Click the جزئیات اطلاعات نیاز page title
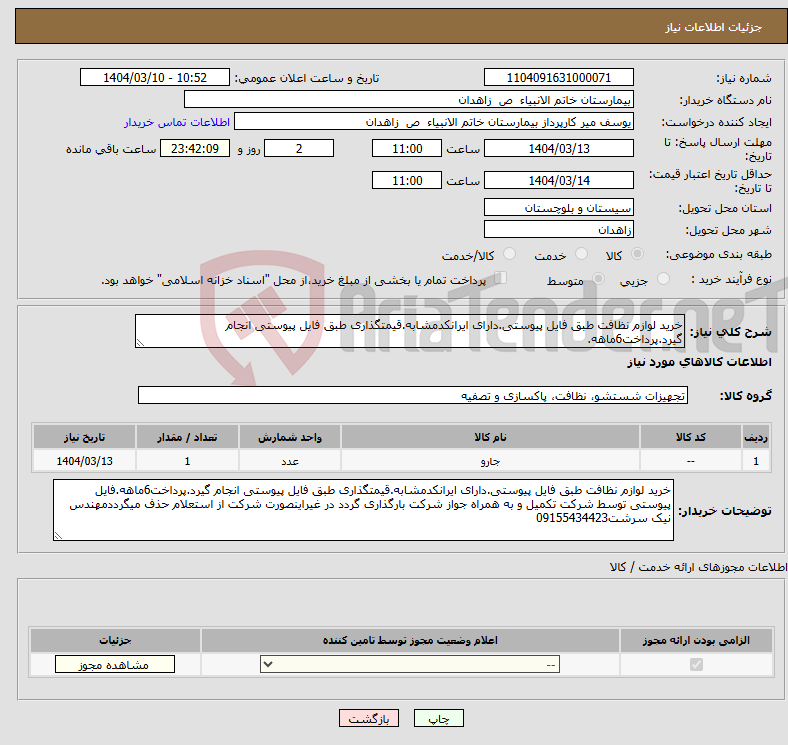788x745 pixels. click(x=713, y=27)
